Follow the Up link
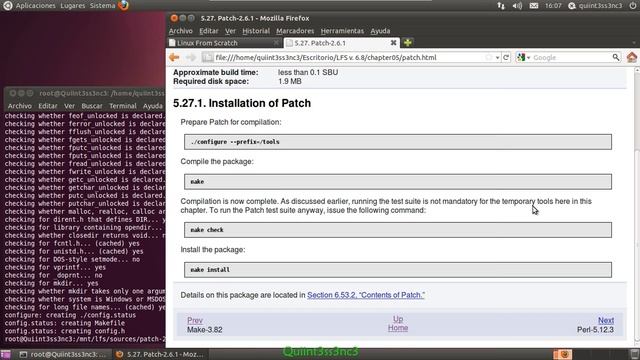This screenshot has height=360, width=640. point(398,319)
